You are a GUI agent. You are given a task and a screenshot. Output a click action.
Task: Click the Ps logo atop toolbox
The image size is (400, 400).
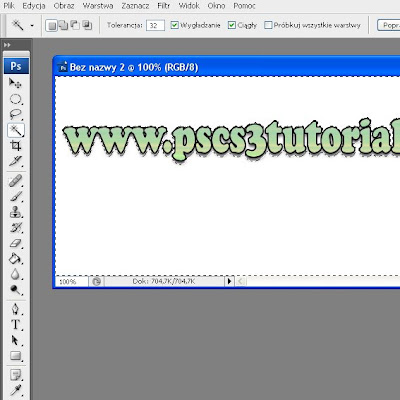click(x=16, y=66)
